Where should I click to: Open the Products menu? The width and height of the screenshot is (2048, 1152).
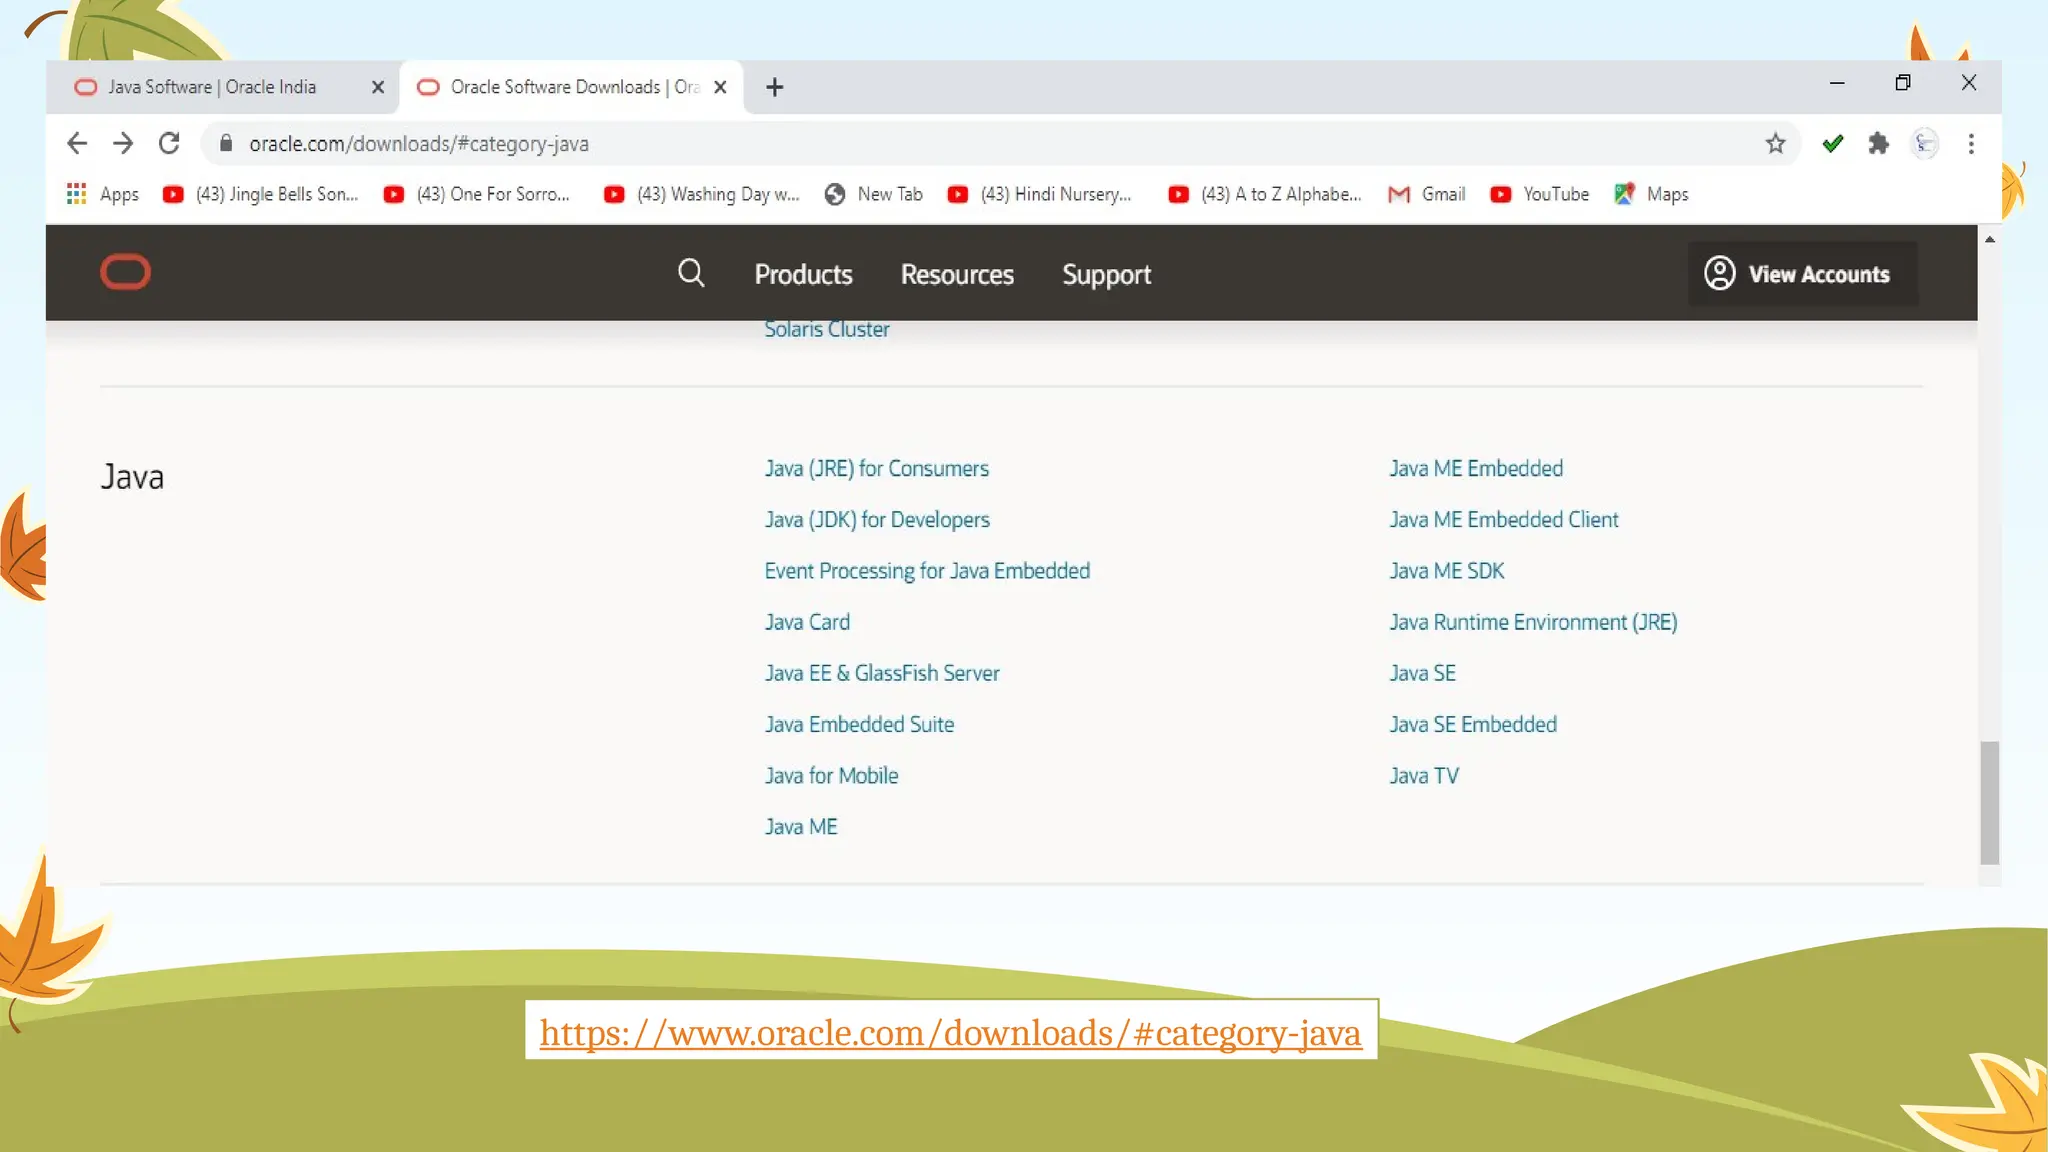[803, 274]
